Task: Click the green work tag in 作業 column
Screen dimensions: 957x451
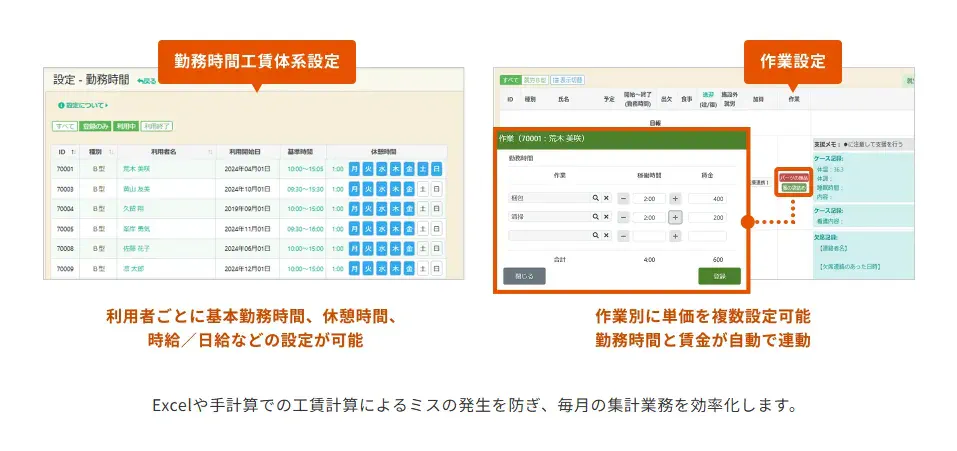Action: (x=793, y=187)
